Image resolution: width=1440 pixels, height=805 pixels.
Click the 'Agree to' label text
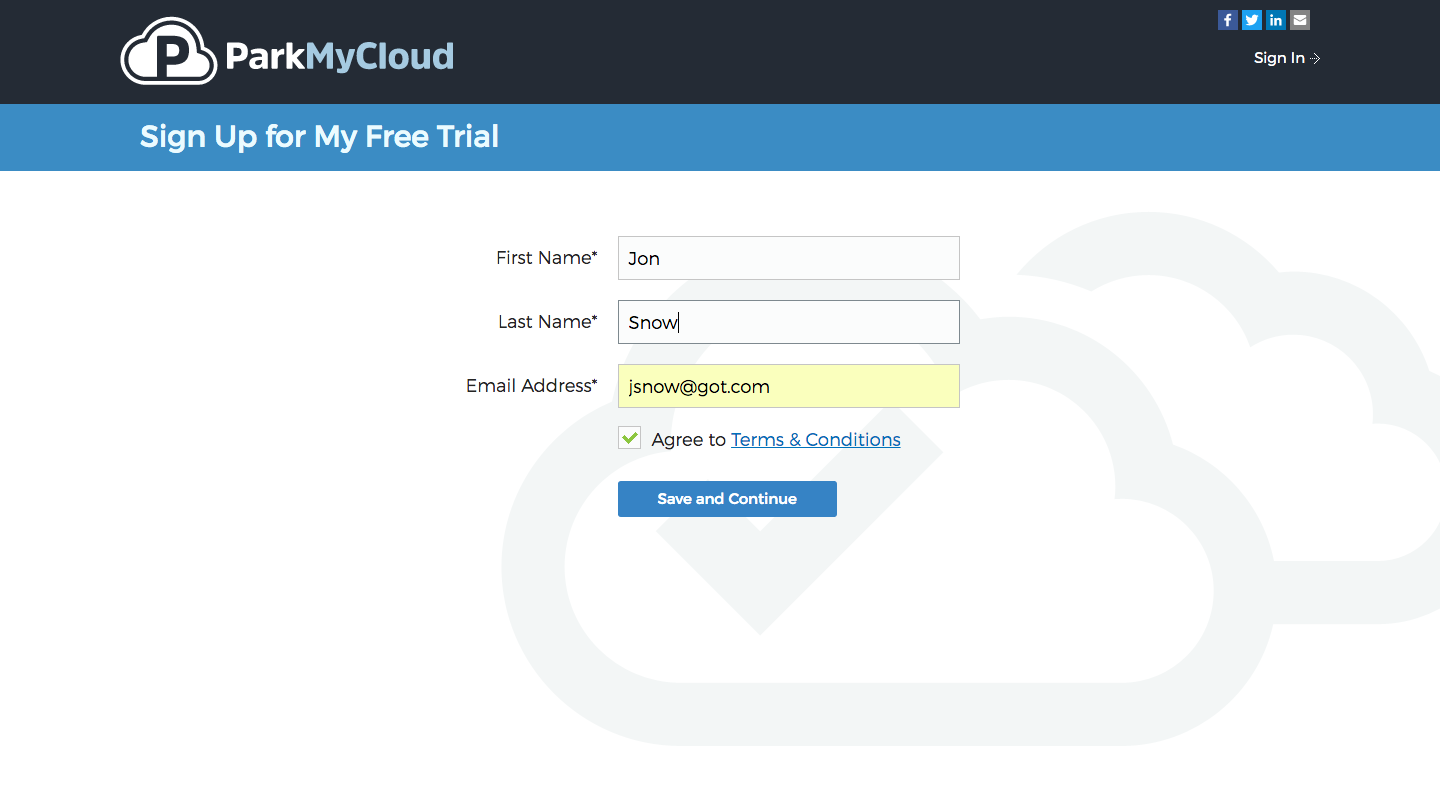tap(688, 440)
